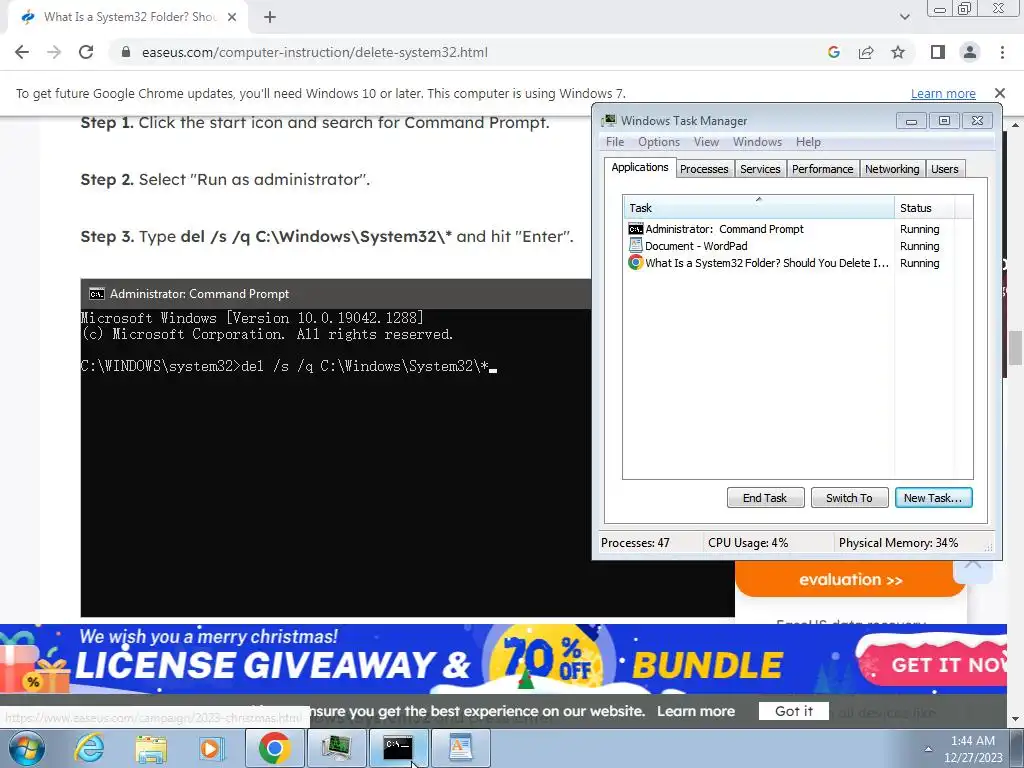Dismiss the Chrome update notification
Image resolution: width=1024 pixels, height=768 pixels.
coord(999,93)
